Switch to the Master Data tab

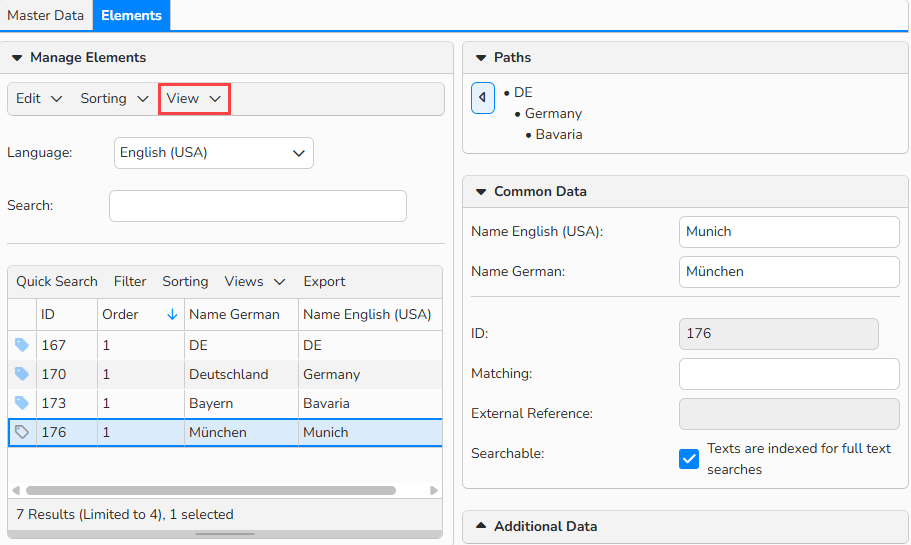(46, 15)
